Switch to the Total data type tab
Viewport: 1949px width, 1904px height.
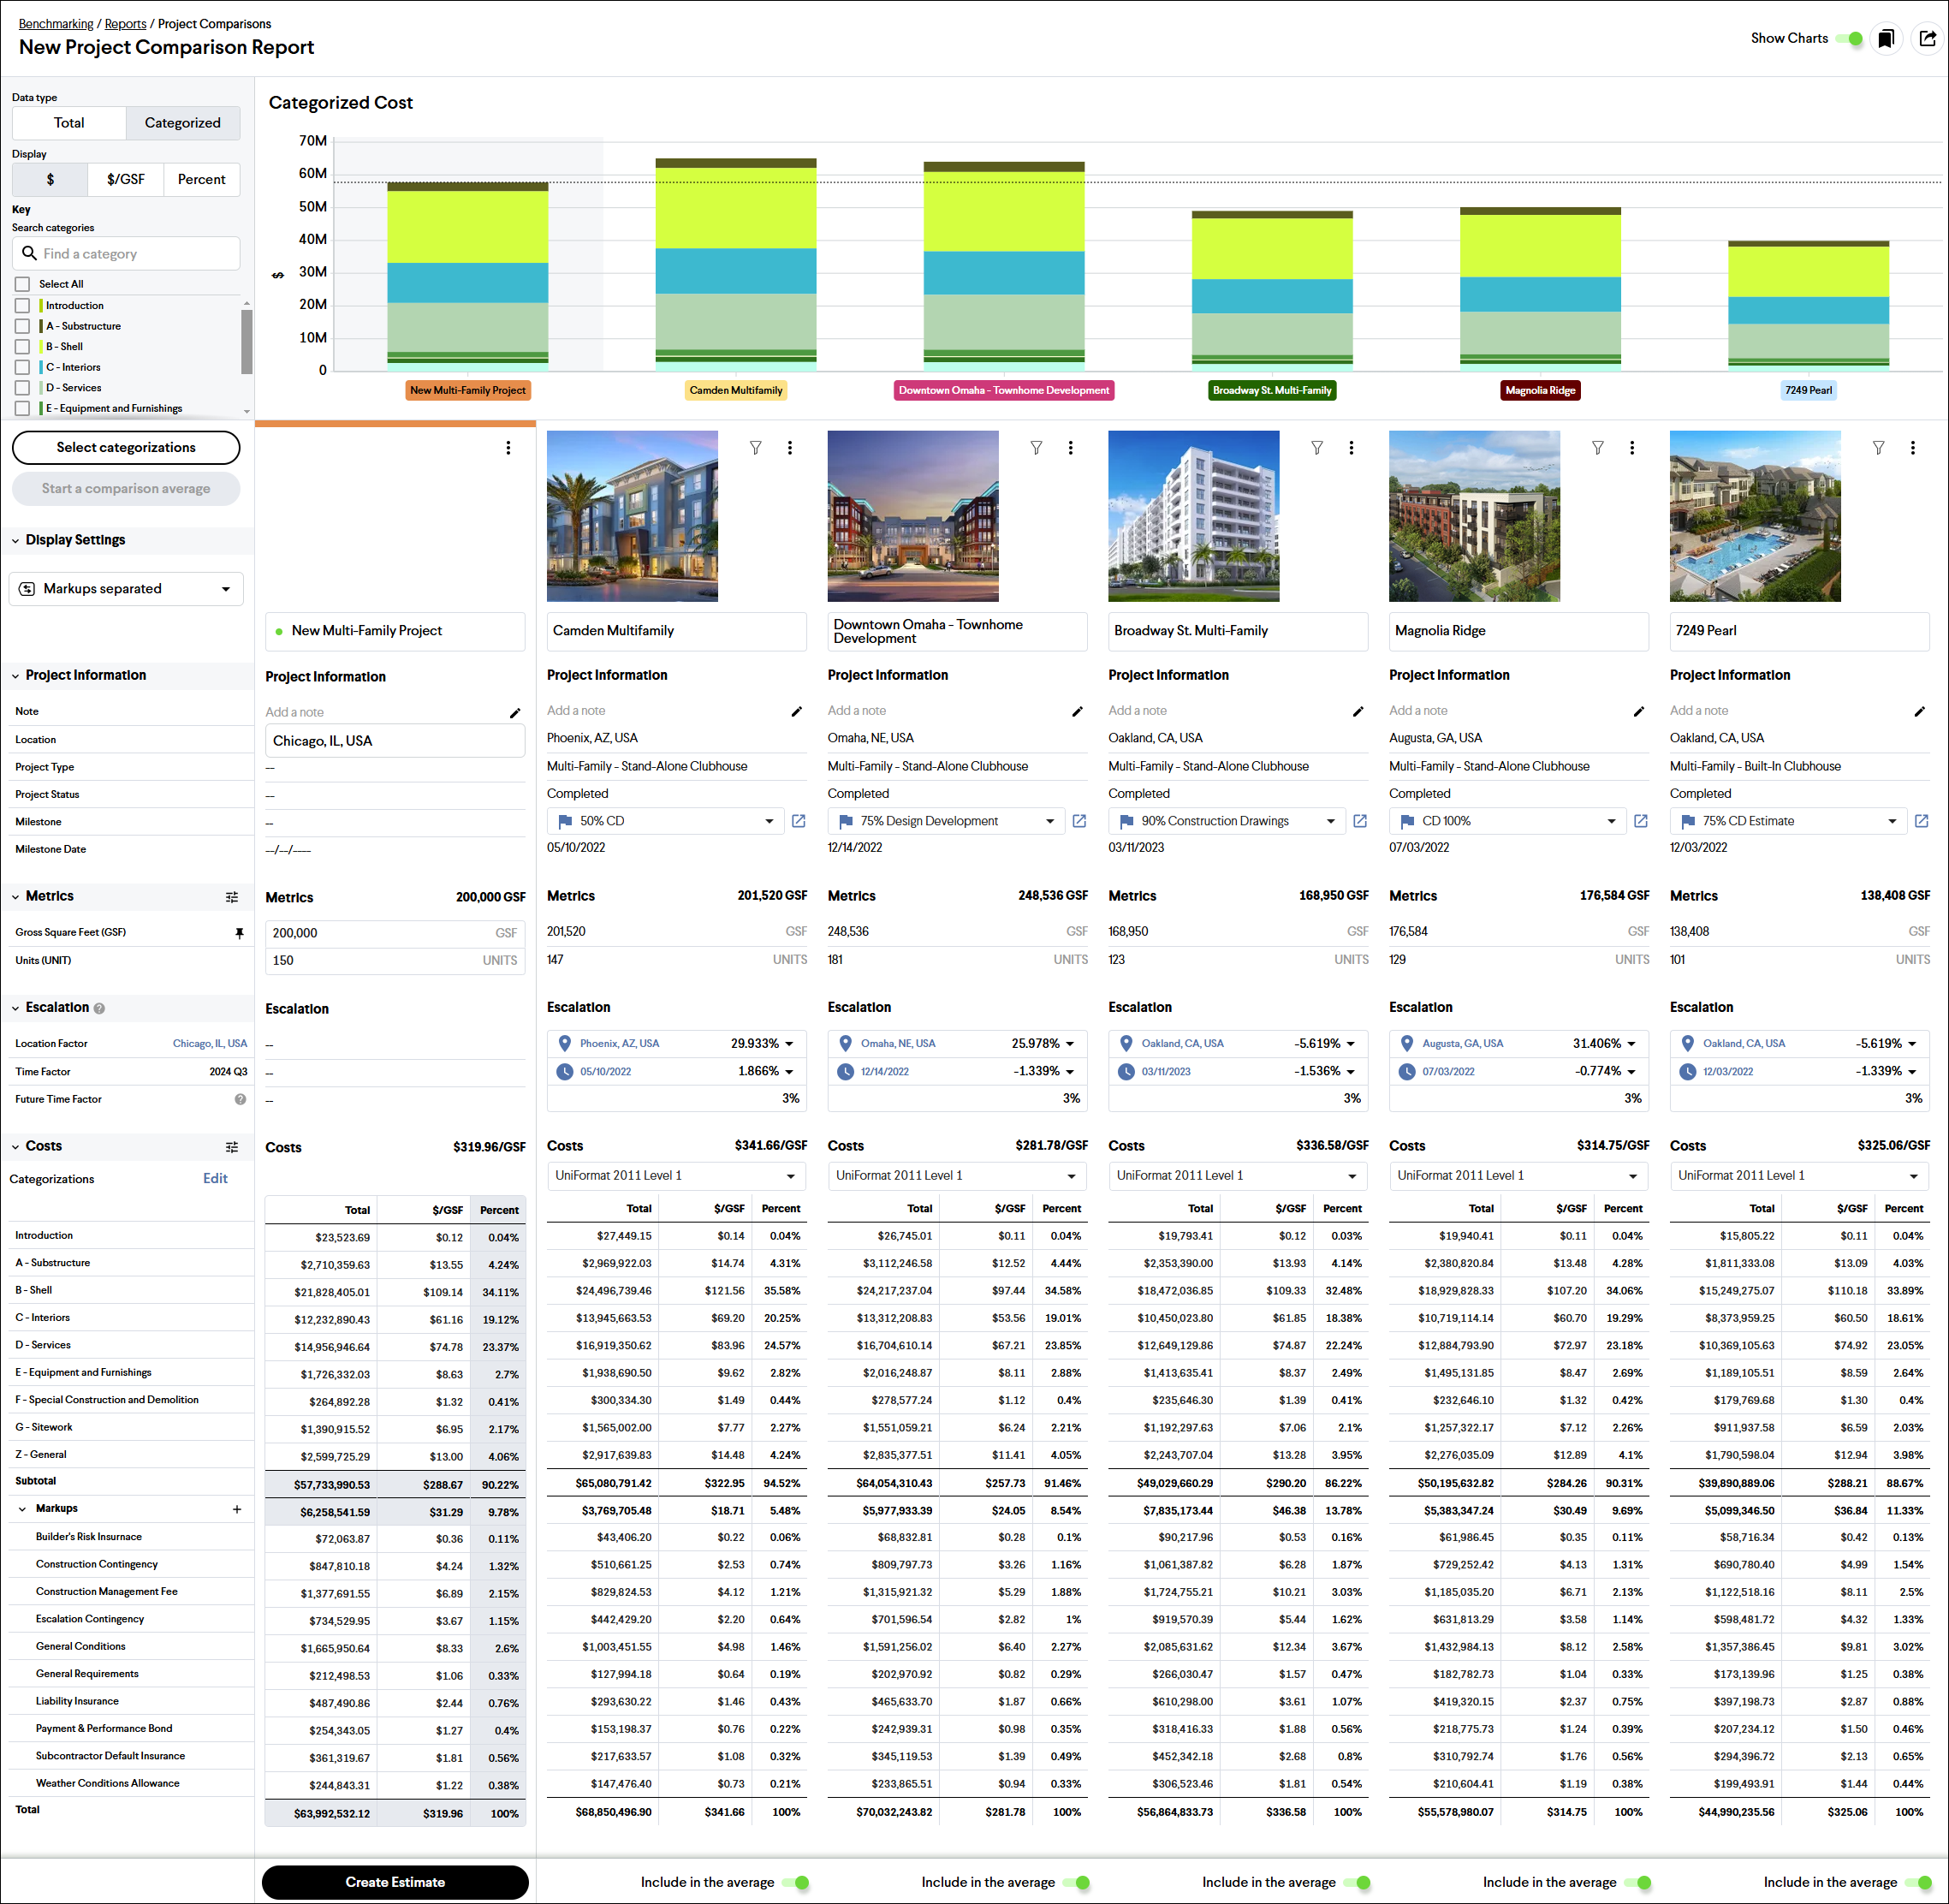(x=69, y=122)
